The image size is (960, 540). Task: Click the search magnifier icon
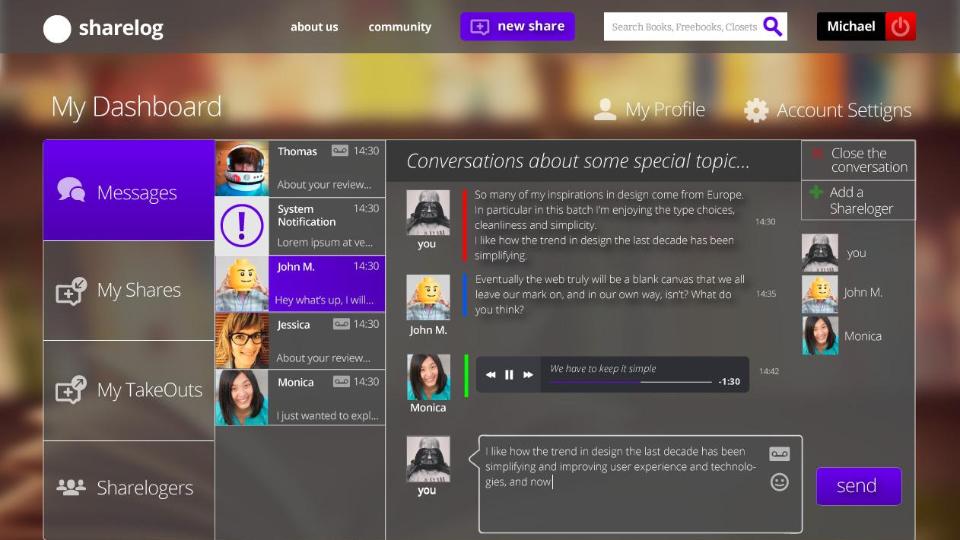click(x=772, y=27)
